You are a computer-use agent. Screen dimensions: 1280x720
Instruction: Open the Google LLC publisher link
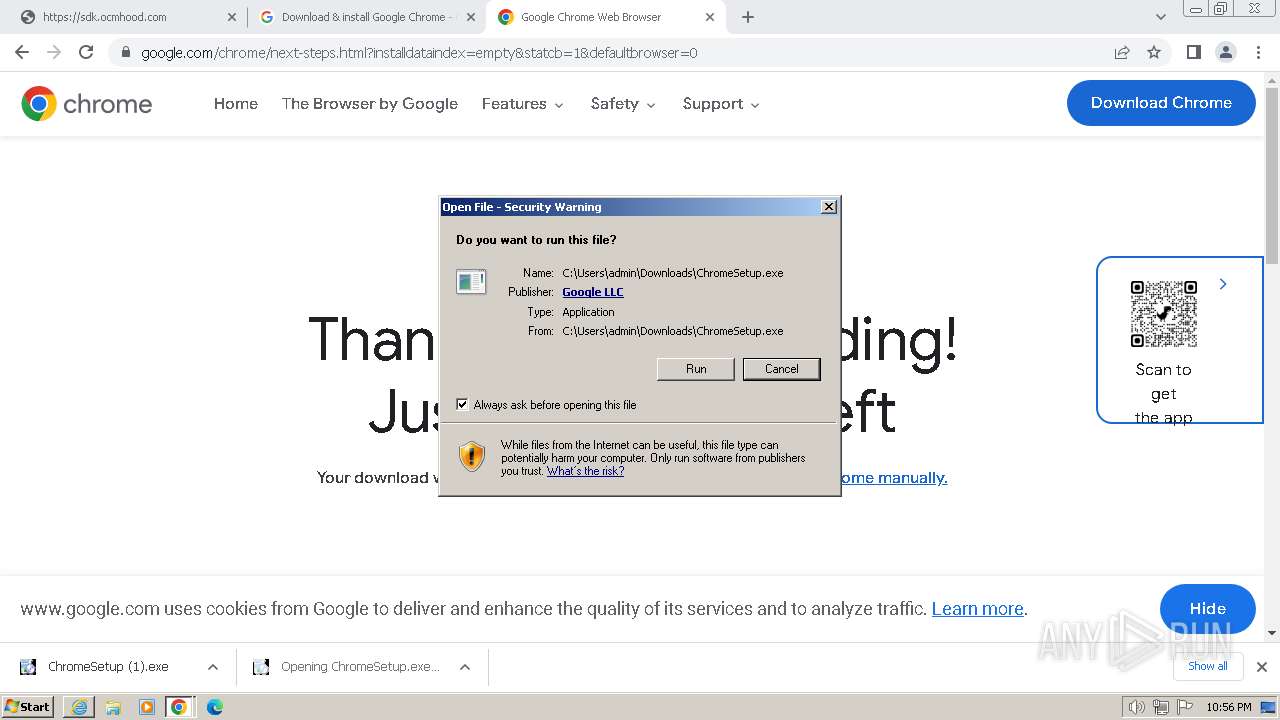(x=593, y=292)
